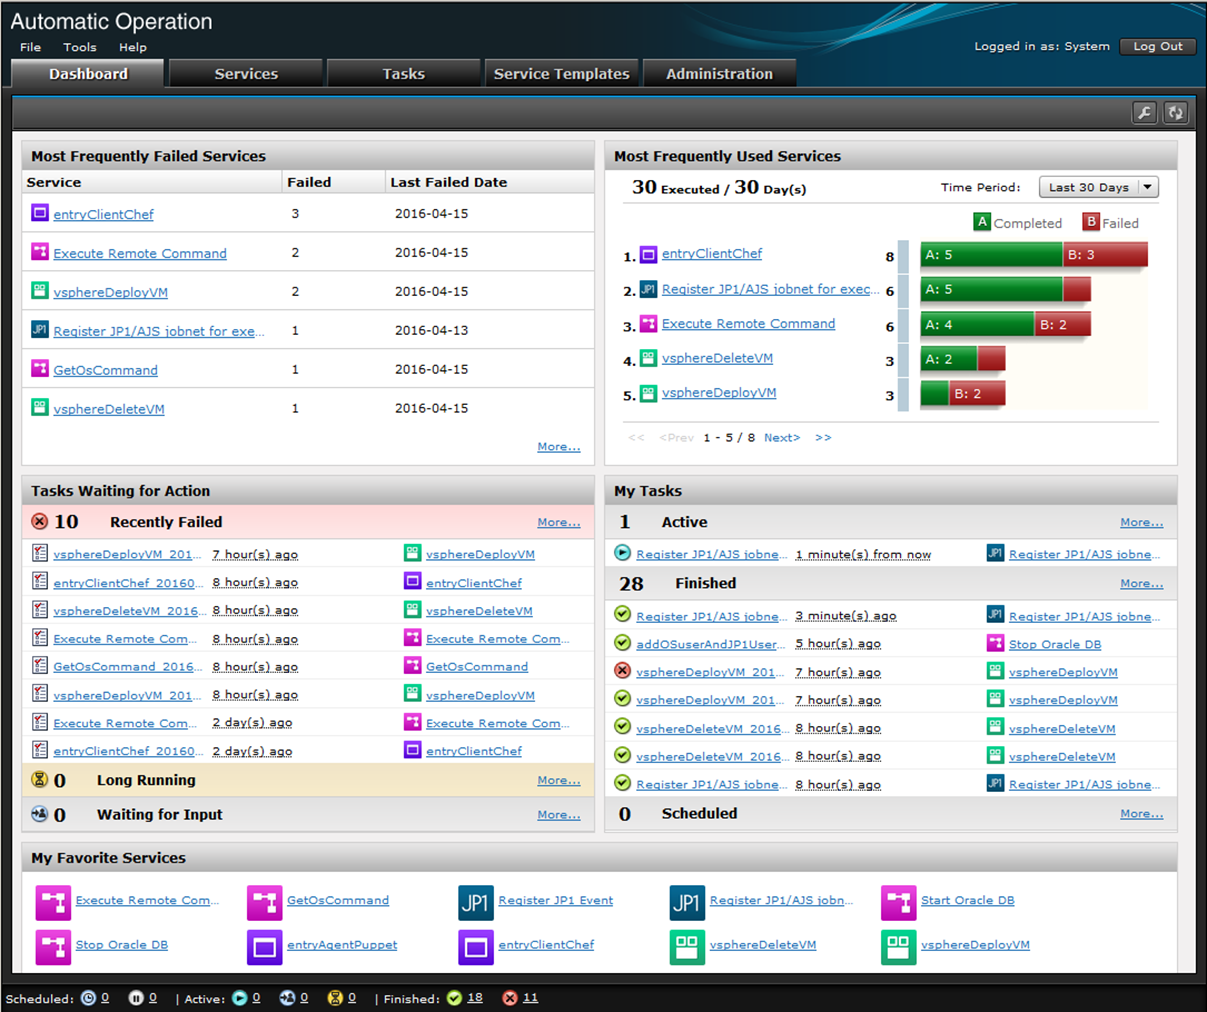Select the Dashboard tab

[88, 74]
